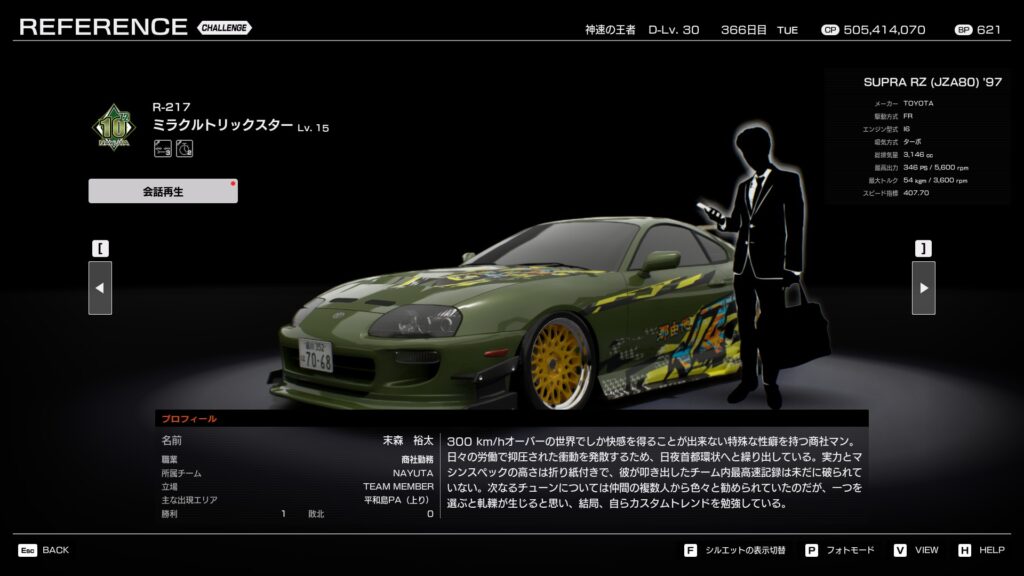The height and width of the screenshot is (576, 1024).
Task: Click the CP currency icon
Action: tap(829, 30)
